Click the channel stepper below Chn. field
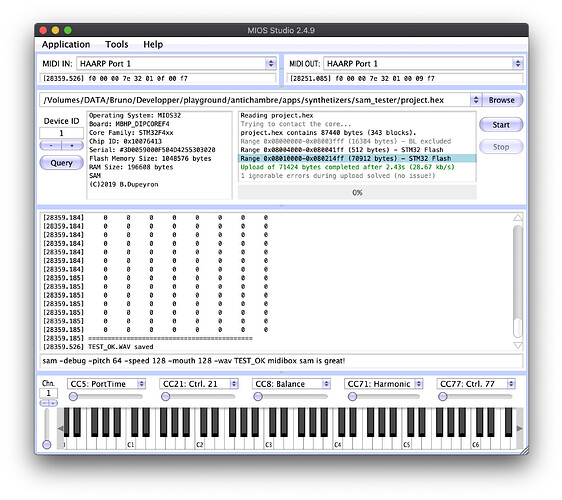562x500 pixels. [48, 403]
